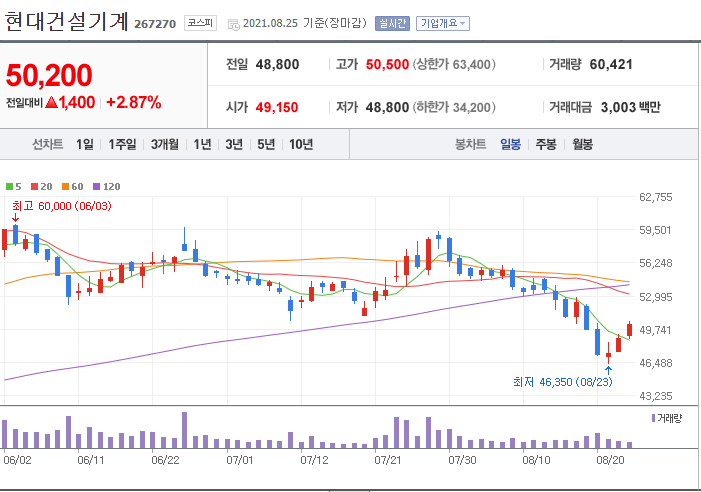This screenshot has height=492, width=701.
Task: Click the 최고 60,000 (06/03) high marker
Action: tap(62, 206)
